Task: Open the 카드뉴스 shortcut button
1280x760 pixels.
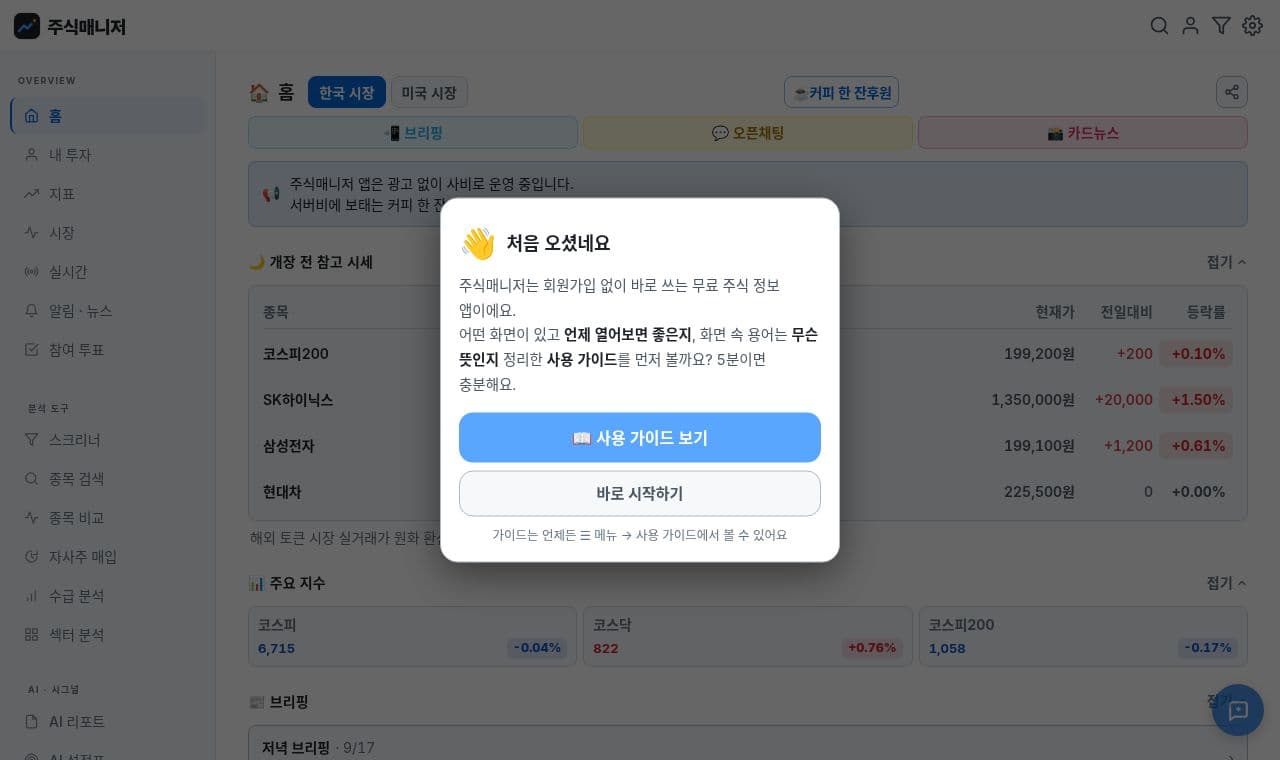Action: (x=1083, y=133)
